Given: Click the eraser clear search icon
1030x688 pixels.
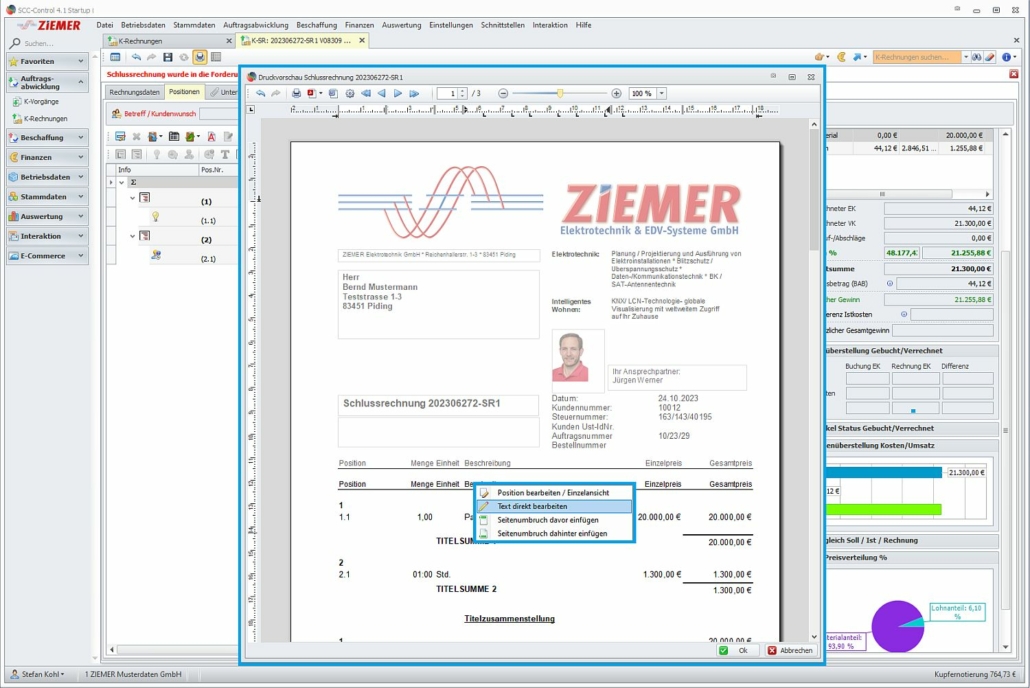Looking at the screenshot, I should coord(990,57).
